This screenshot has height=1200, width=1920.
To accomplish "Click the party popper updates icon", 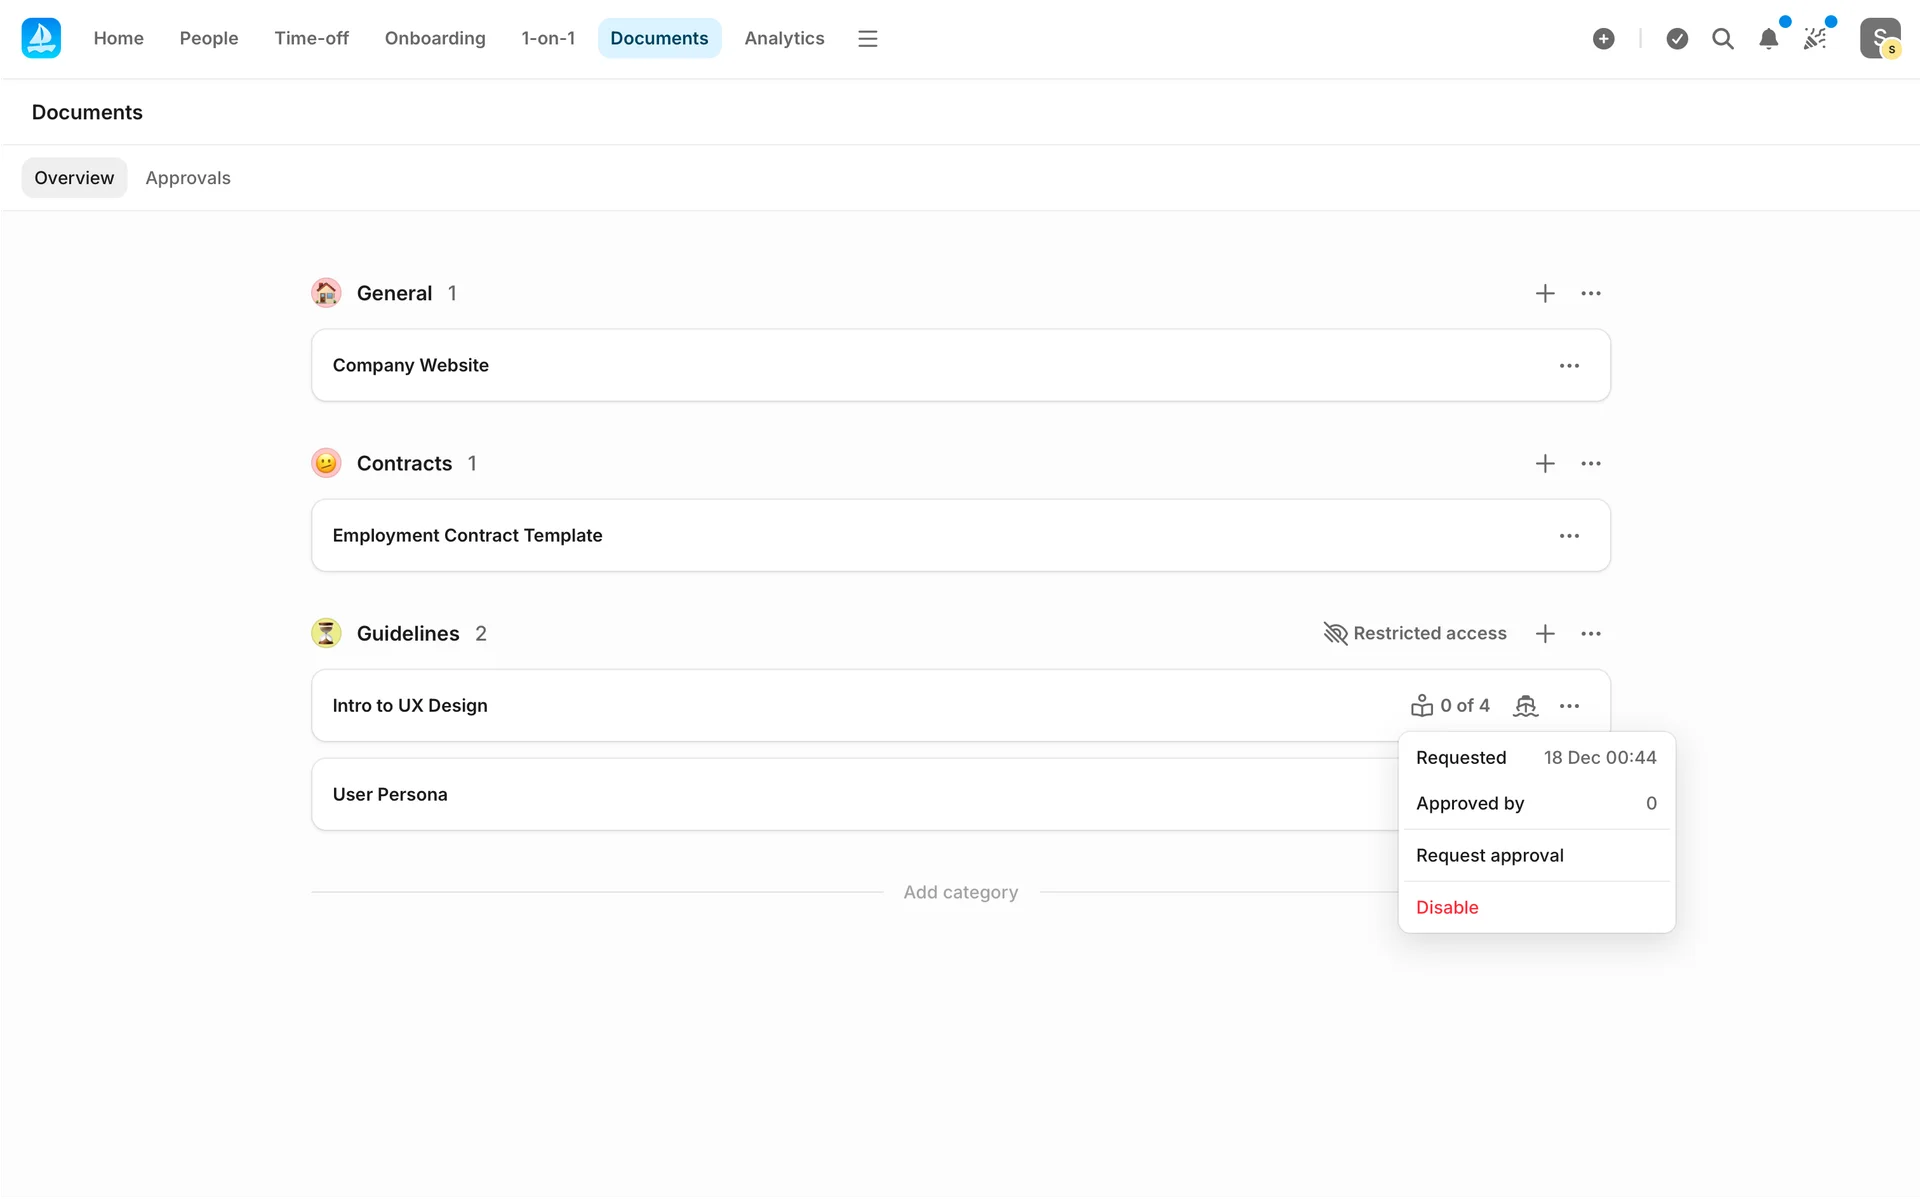I will pyautogui.click(x=1815, y=38).
